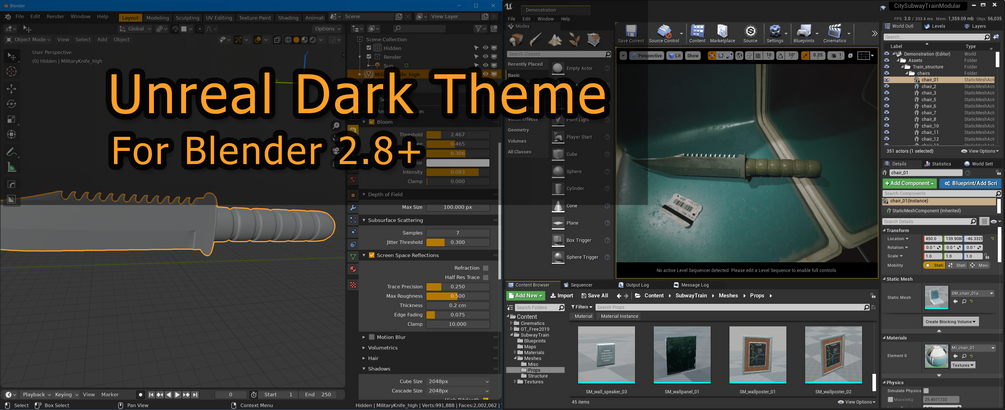This screenshot has height=410, width=1005.
Task: Select the Paint mode brush icon in Modes
Action: tap(537, 40)
